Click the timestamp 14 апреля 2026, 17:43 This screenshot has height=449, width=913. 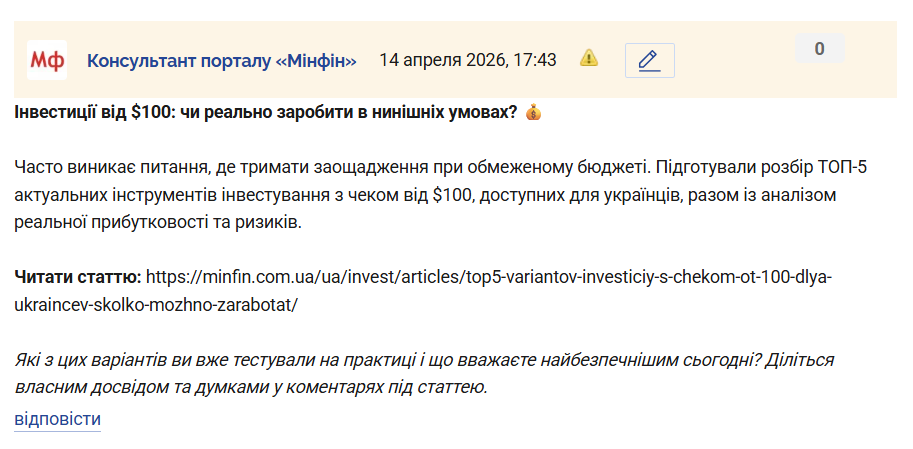(x=467, y=60)
